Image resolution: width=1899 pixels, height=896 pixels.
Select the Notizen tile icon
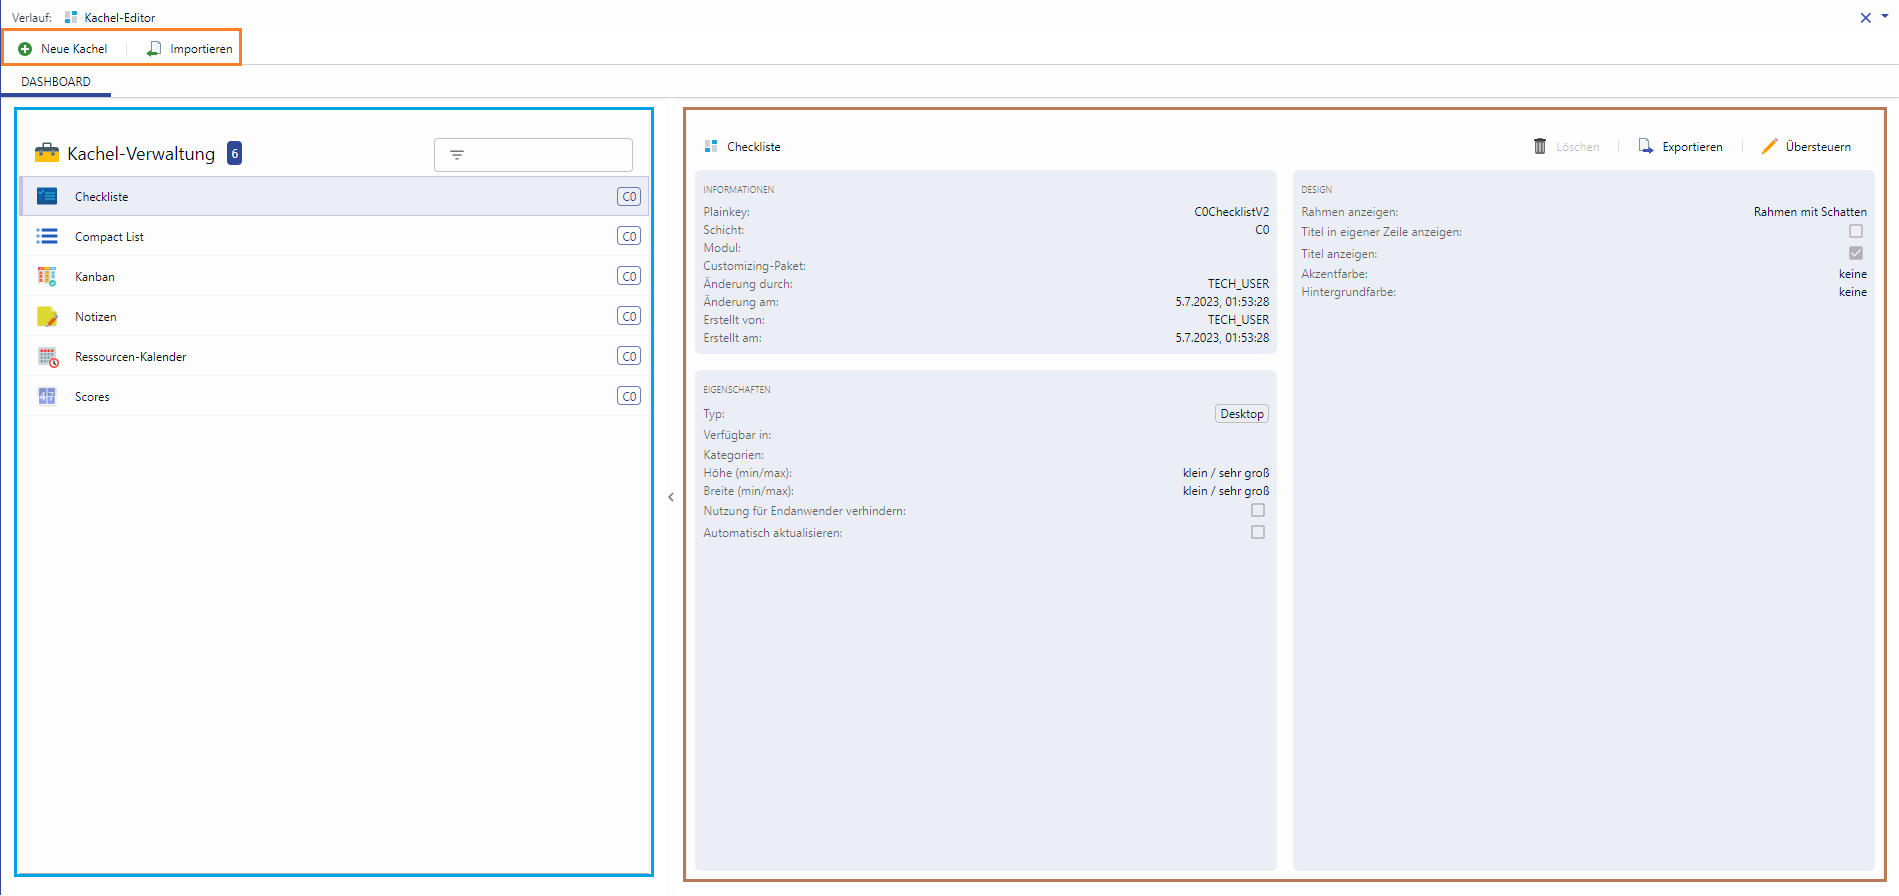(x=47, y=317)
